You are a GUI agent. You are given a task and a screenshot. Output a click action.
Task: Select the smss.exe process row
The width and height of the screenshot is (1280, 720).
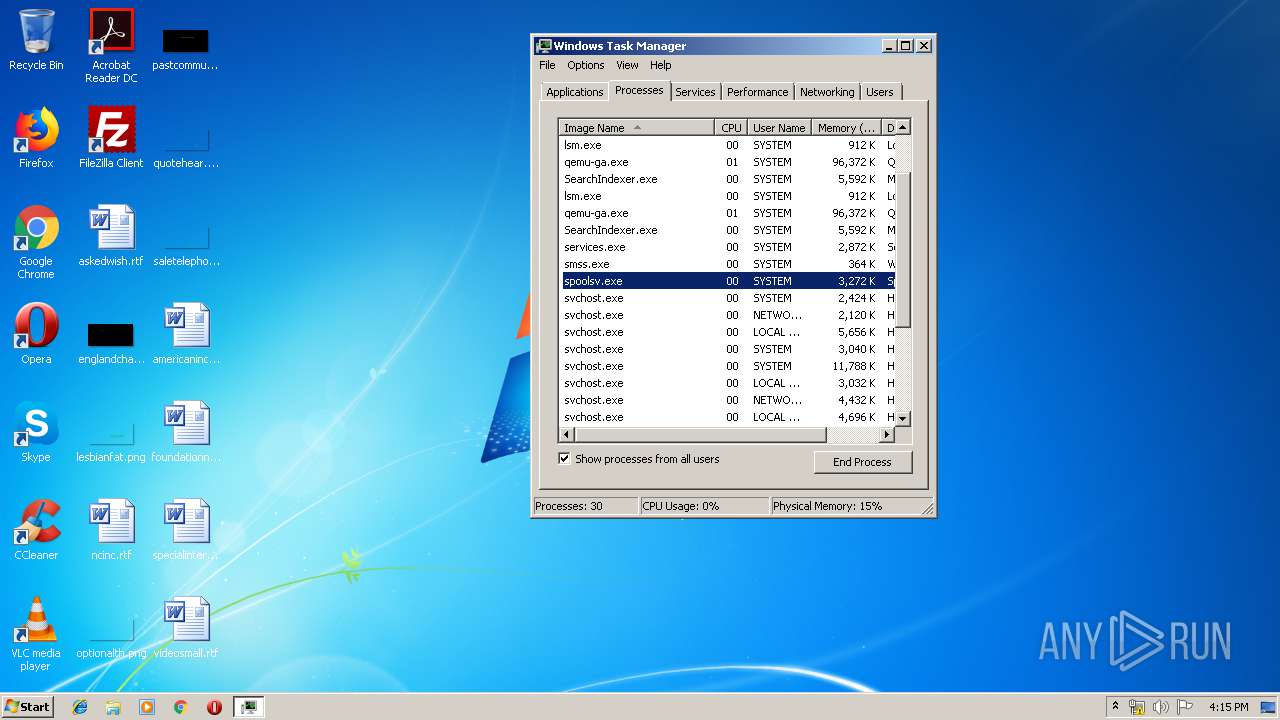tap(727, 264)
